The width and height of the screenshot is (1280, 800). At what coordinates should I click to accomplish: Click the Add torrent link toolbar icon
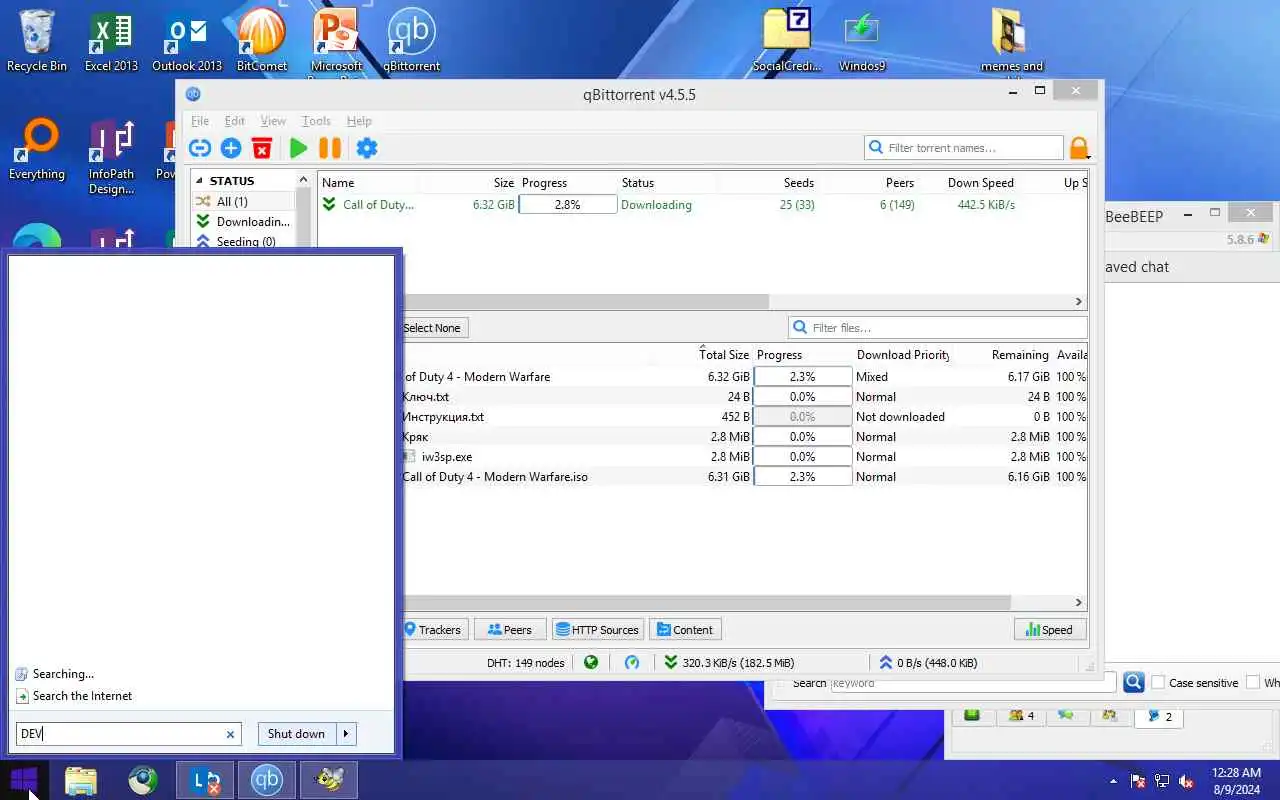(x=200, y=148)
